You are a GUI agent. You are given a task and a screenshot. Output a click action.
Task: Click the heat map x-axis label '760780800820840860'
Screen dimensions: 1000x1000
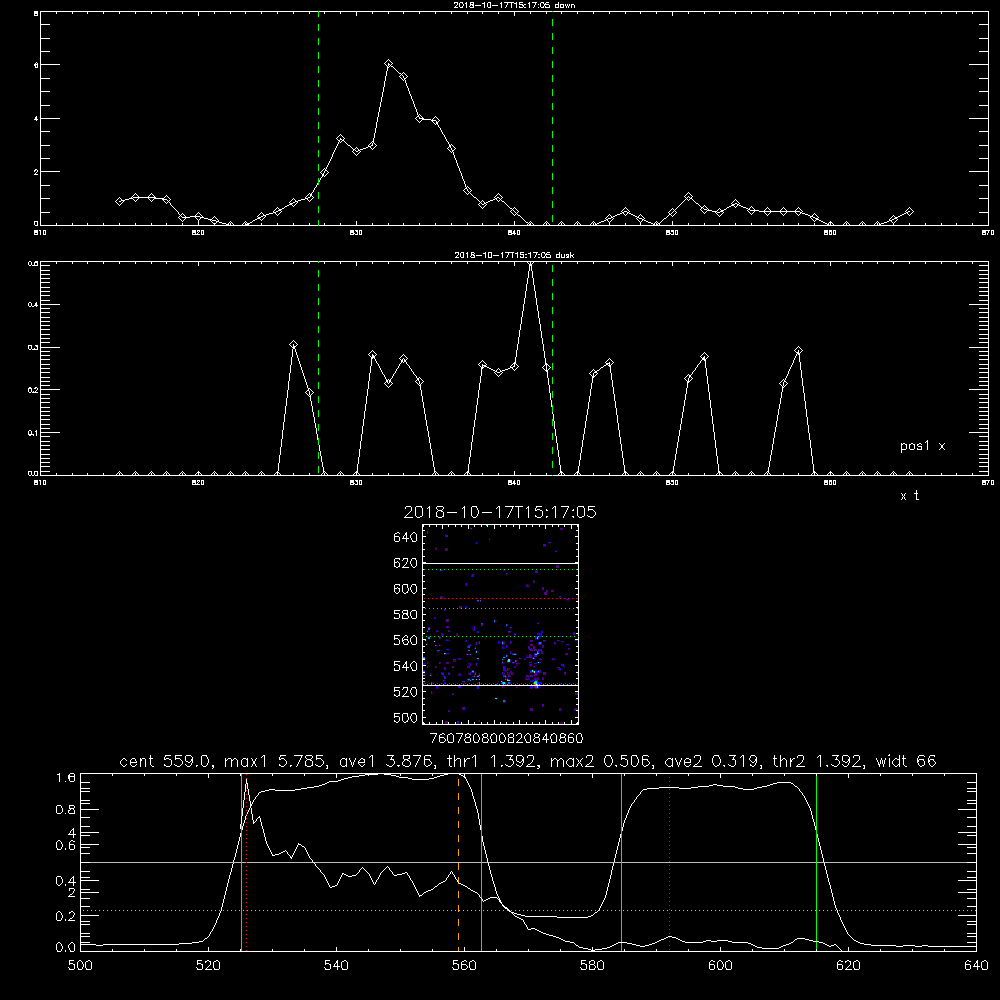click(x=507, y=739)
